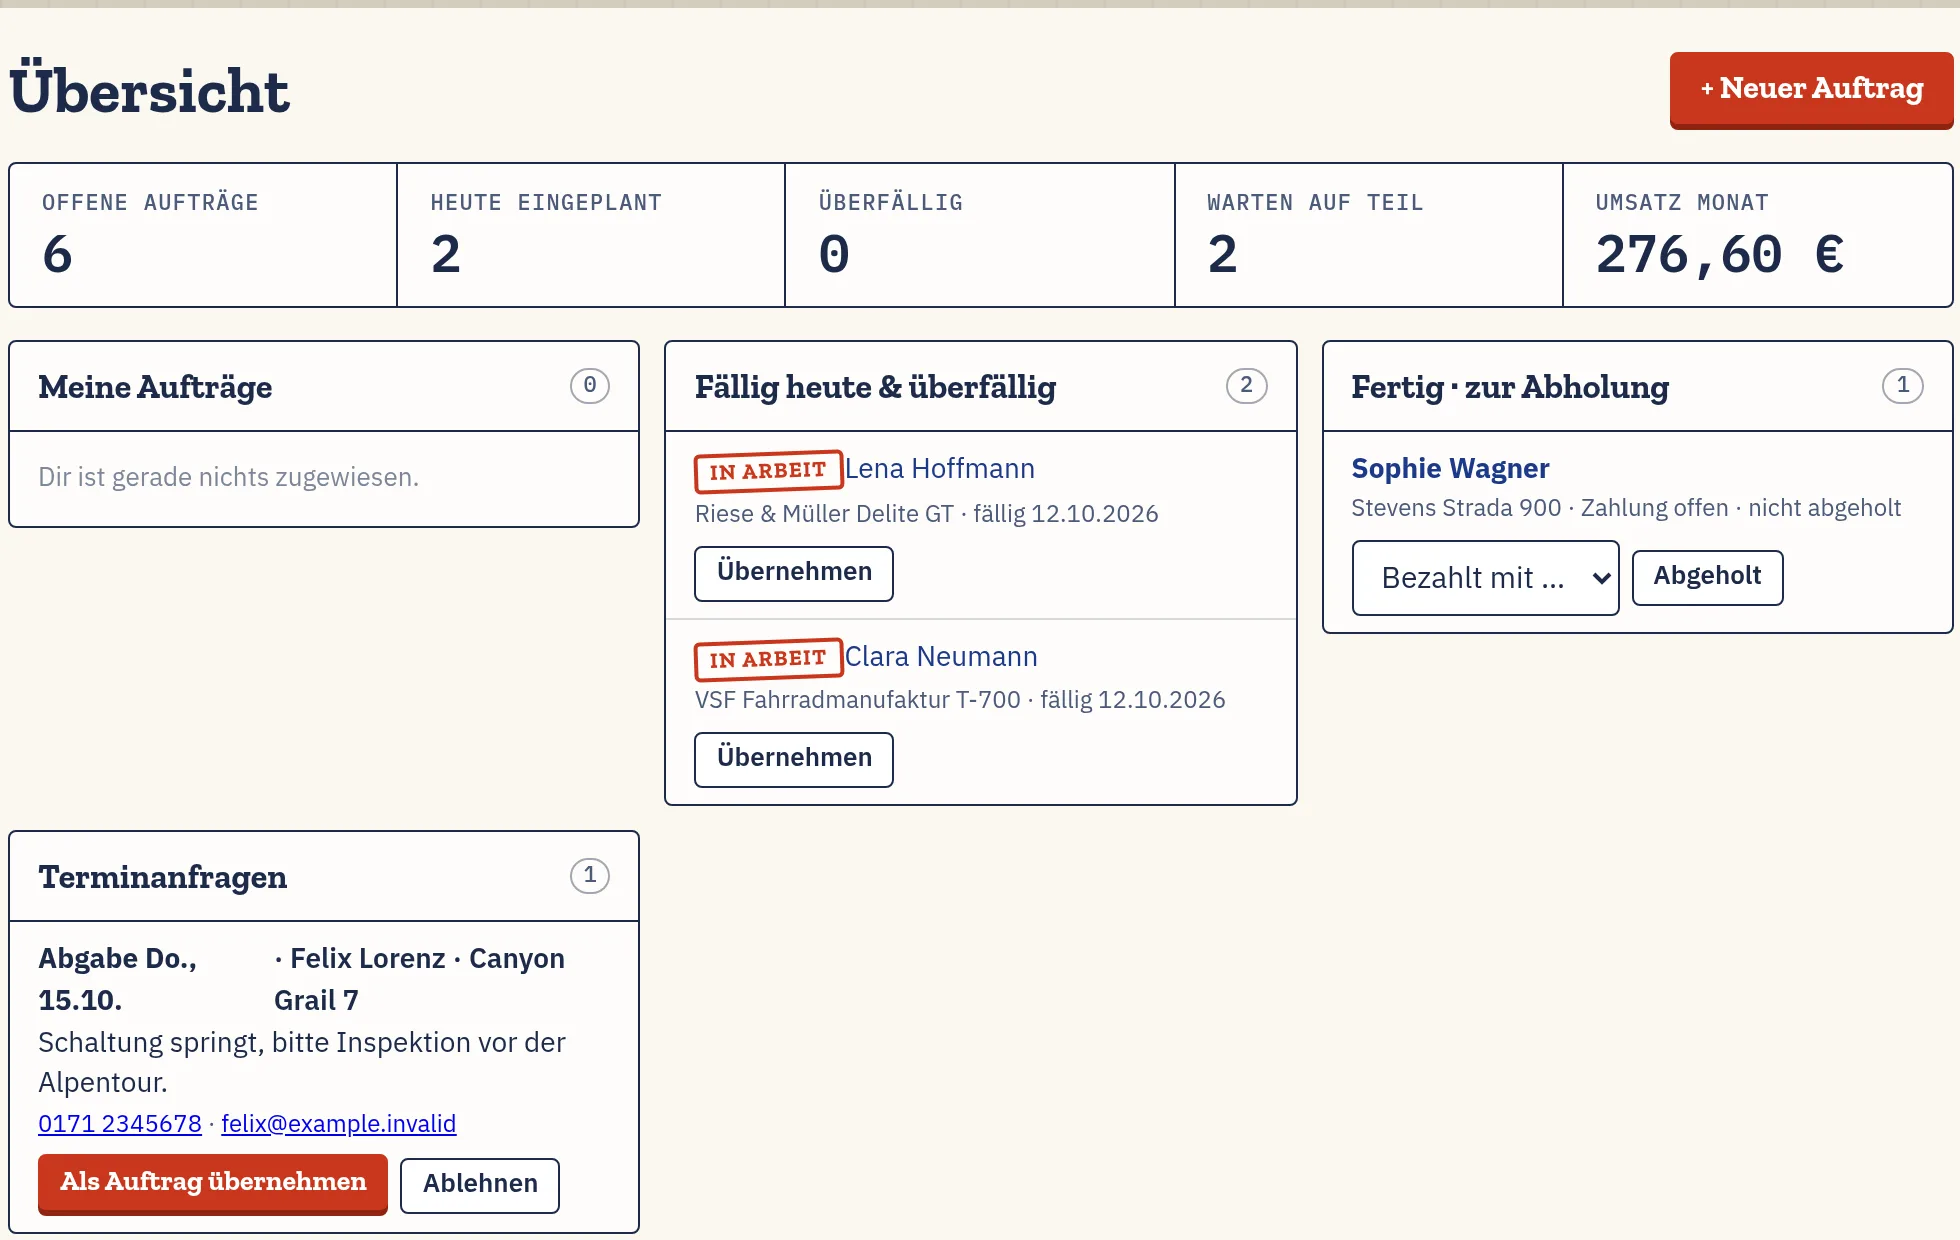The image size is (1960, 1240).
Task: Click the 'Schaltung springt' request description
Action: pos(302,1062)
